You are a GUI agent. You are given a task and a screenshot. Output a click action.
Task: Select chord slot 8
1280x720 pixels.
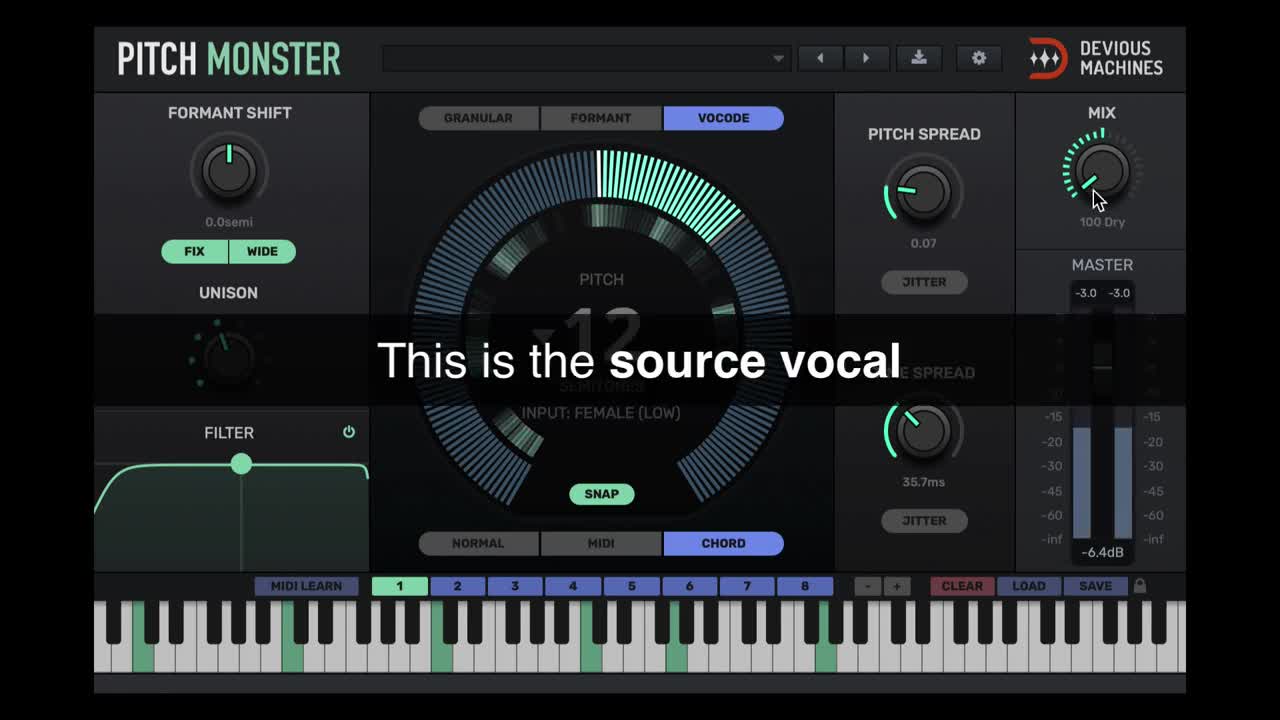pos(805,586)
